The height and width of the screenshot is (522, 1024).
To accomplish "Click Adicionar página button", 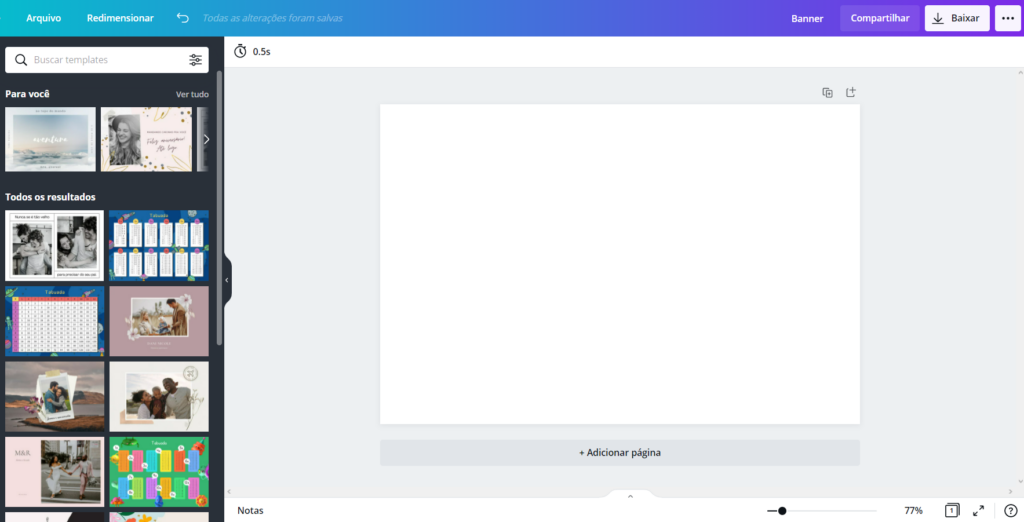I will [x=619, y=452].
